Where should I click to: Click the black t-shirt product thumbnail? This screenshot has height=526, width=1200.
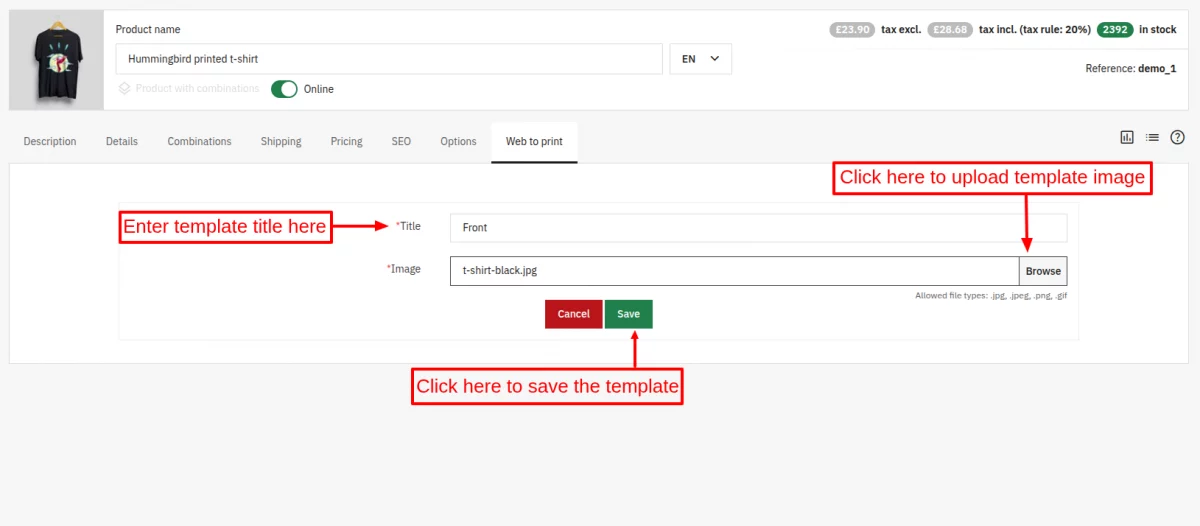click(56, 60)
